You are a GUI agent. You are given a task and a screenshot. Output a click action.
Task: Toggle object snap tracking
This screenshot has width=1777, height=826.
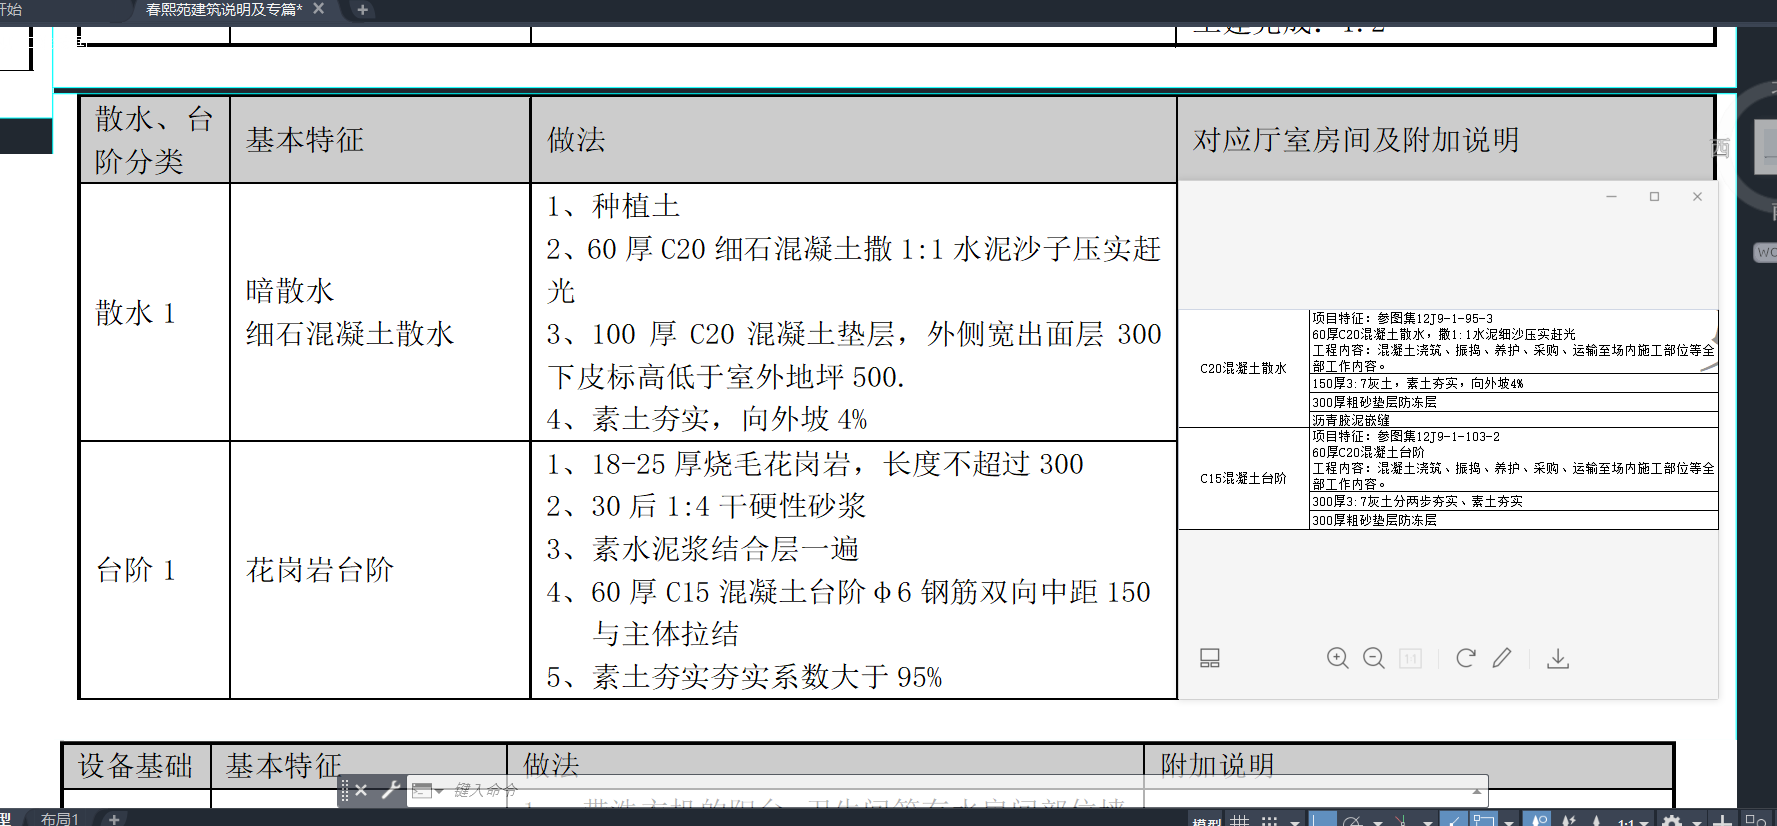[x=1453, y=819]
